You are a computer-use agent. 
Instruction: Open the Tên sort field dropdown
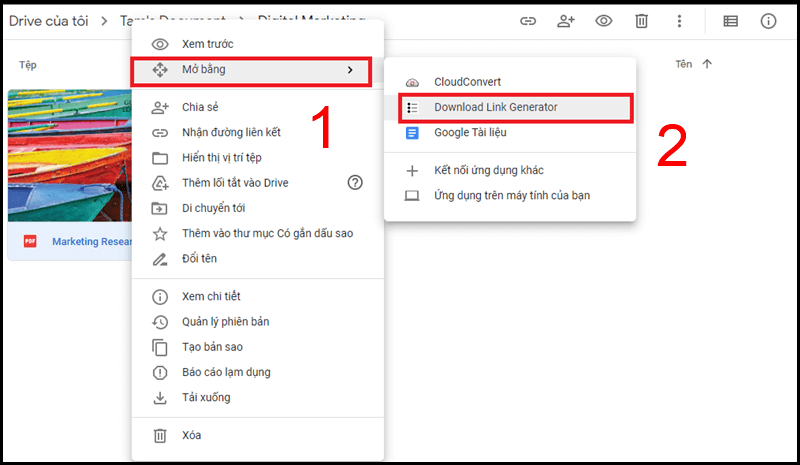684,64
